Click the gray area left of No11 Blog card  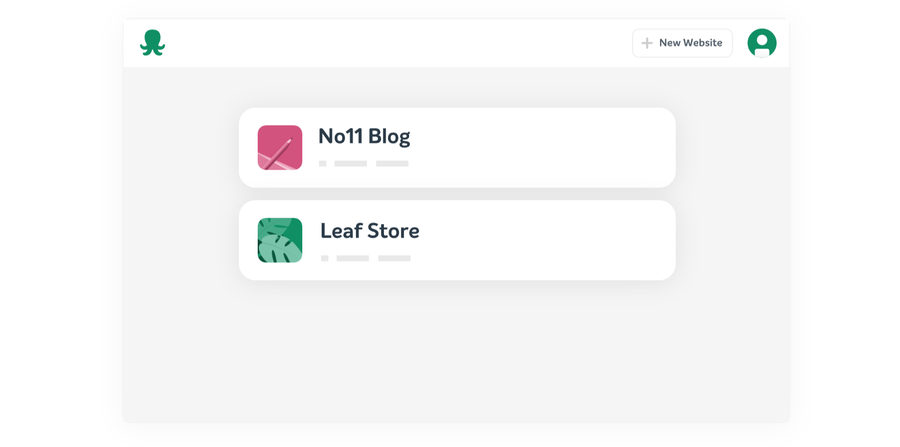point(181,147)
